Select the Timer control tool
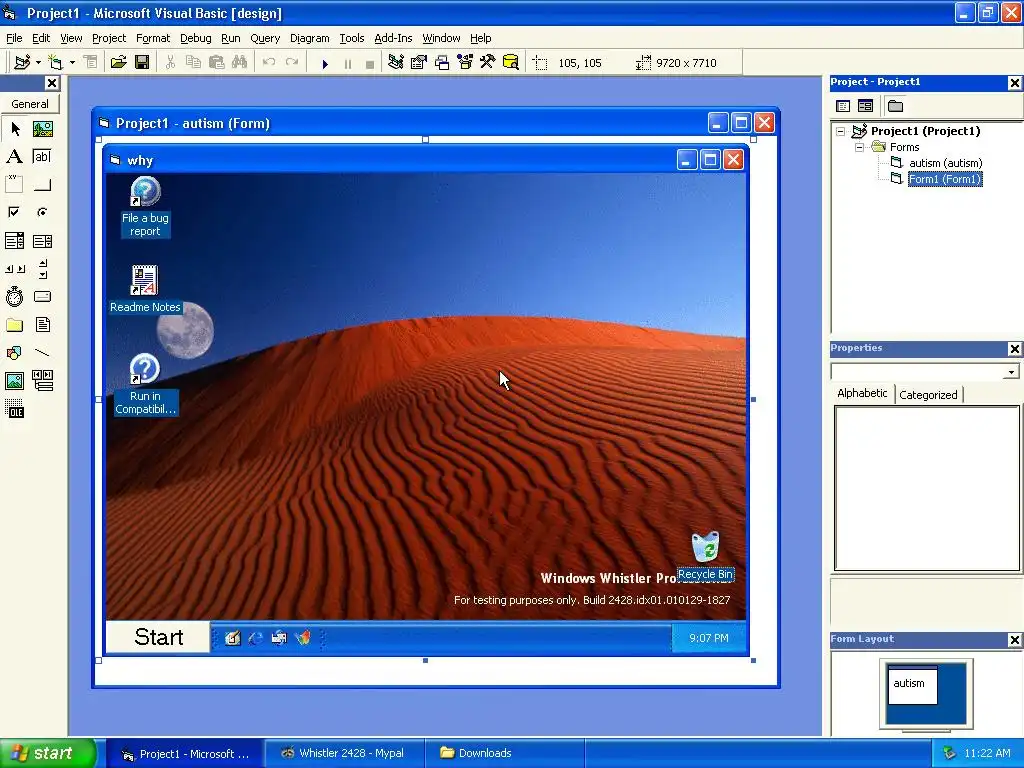The width and height of the screenshot is (1024, 768). 14,296
